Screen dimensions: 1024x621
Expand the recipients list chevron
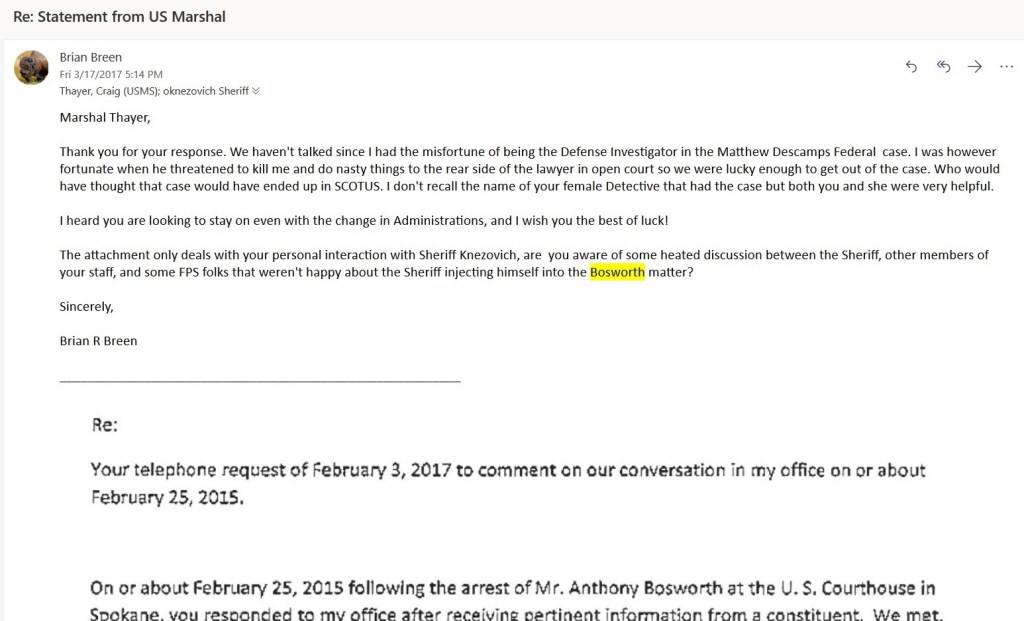point(256,91)
